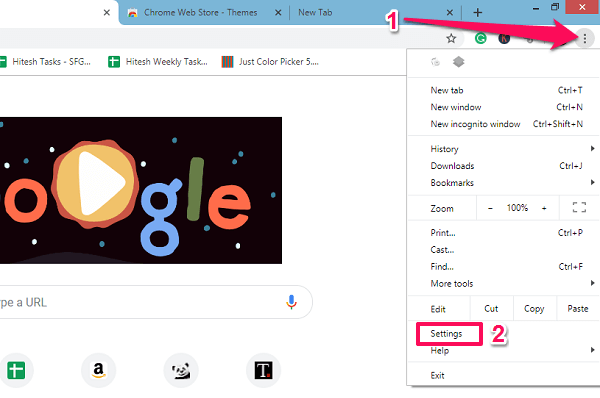Decrease zoom with the minus button
The height and width of the screenshot is (398, 600).
click(490, 208)
